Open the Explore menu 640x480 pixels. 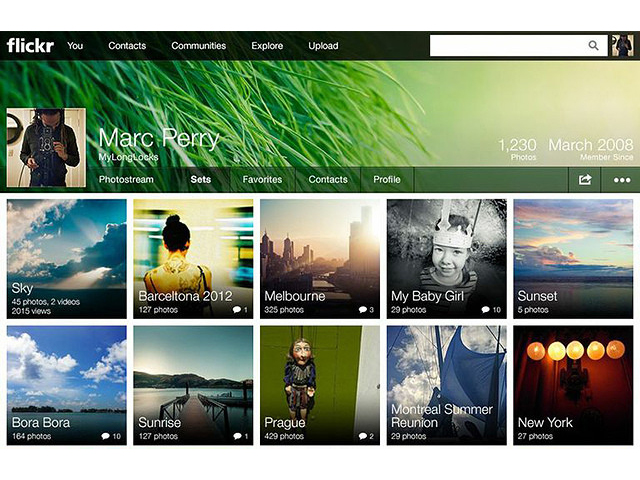(x=267, y=46)
